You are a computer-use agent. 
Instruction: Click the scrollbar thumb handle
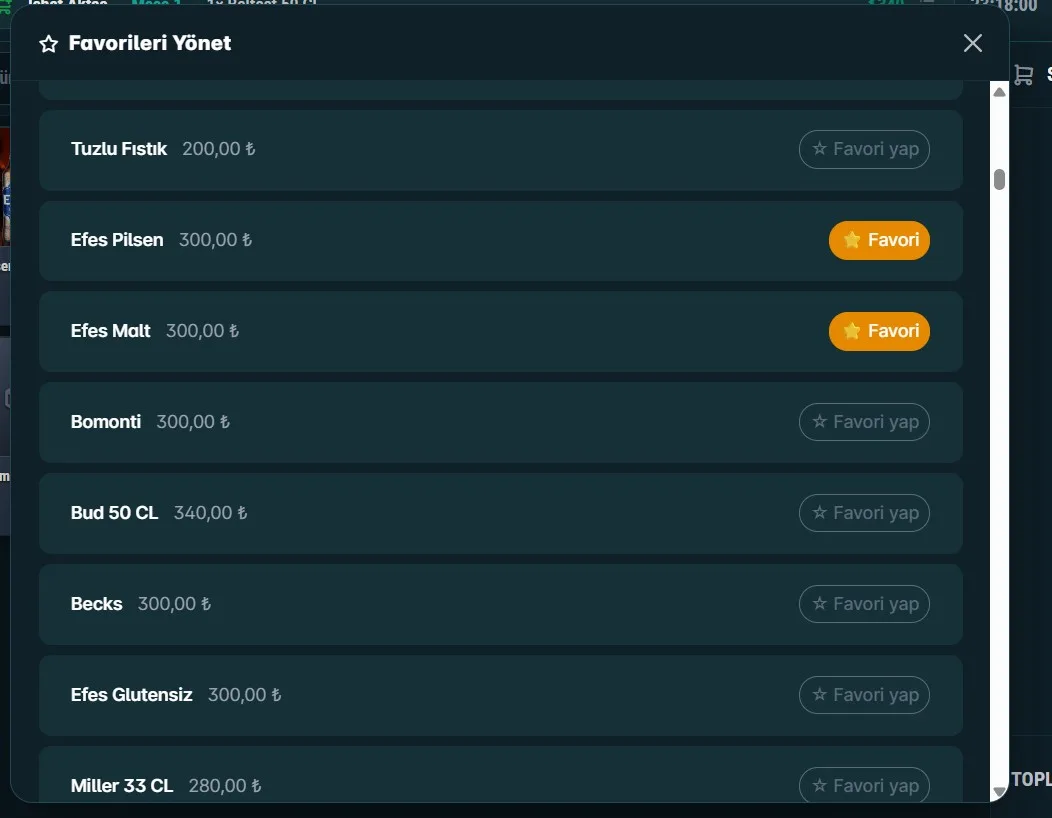999,180
